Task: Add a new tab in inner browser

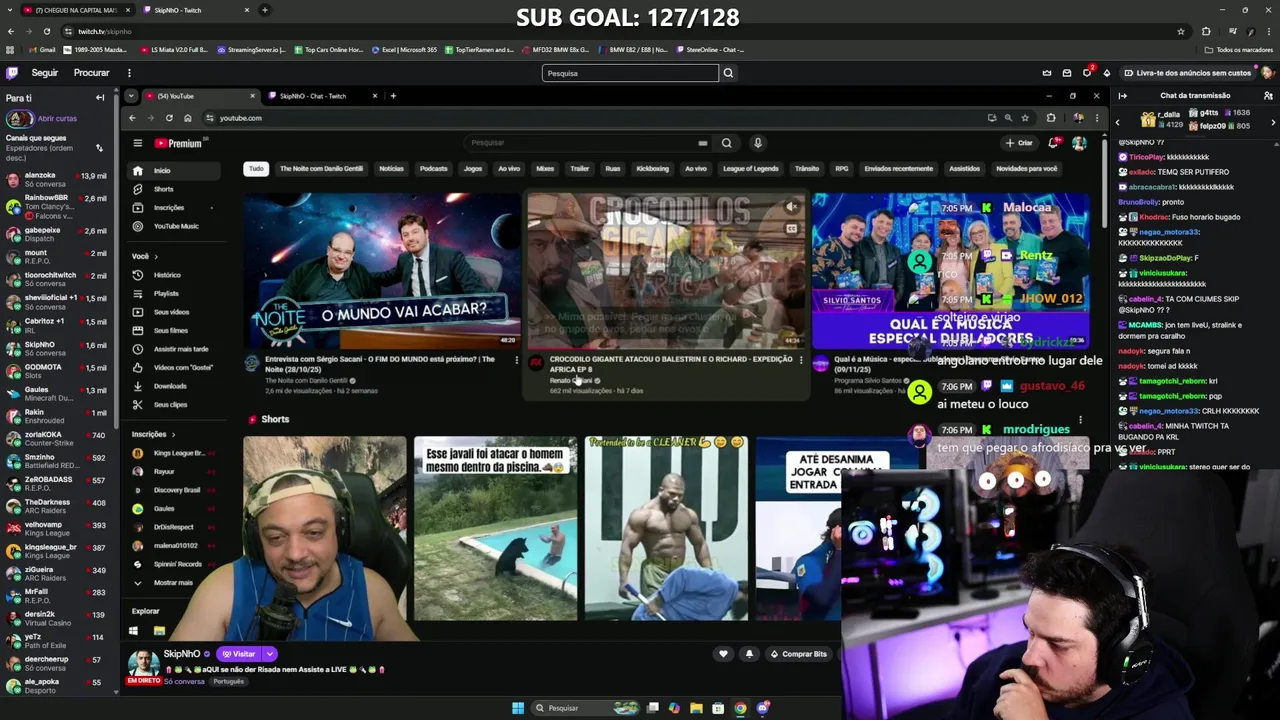Action: pos(393,96)
